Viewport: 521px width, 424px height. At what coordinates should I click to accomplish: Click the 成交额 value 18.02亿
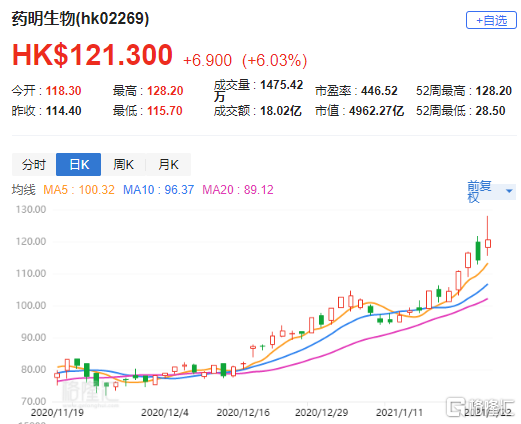pyautogui.click(x=281, y=111)
